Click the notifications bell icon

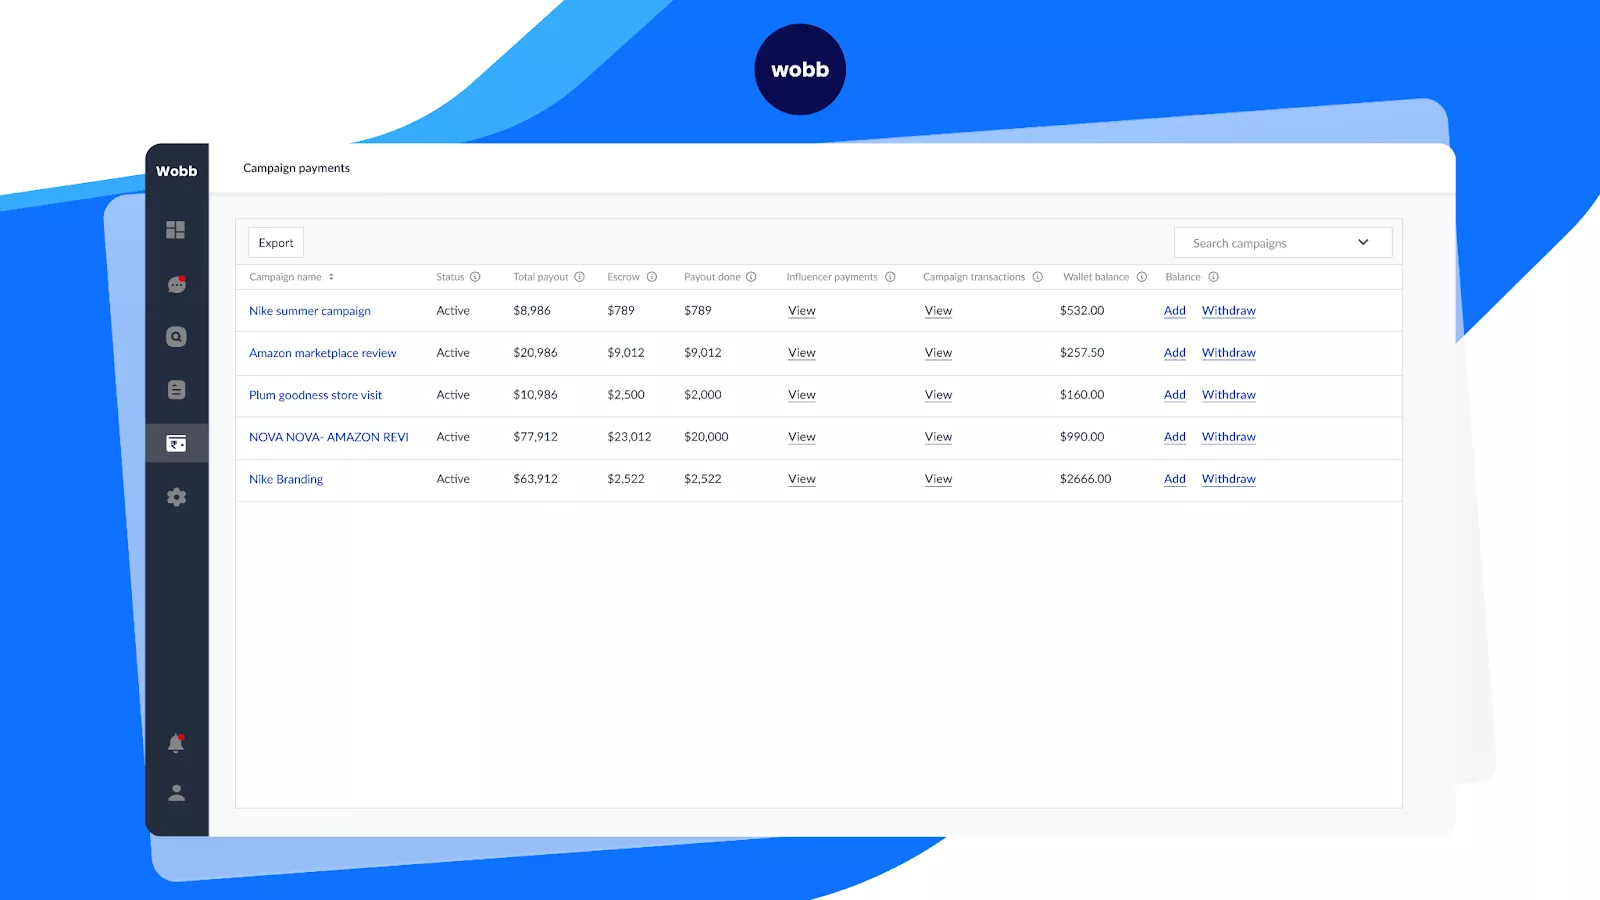pyautogui.click(x=176, y=743)
